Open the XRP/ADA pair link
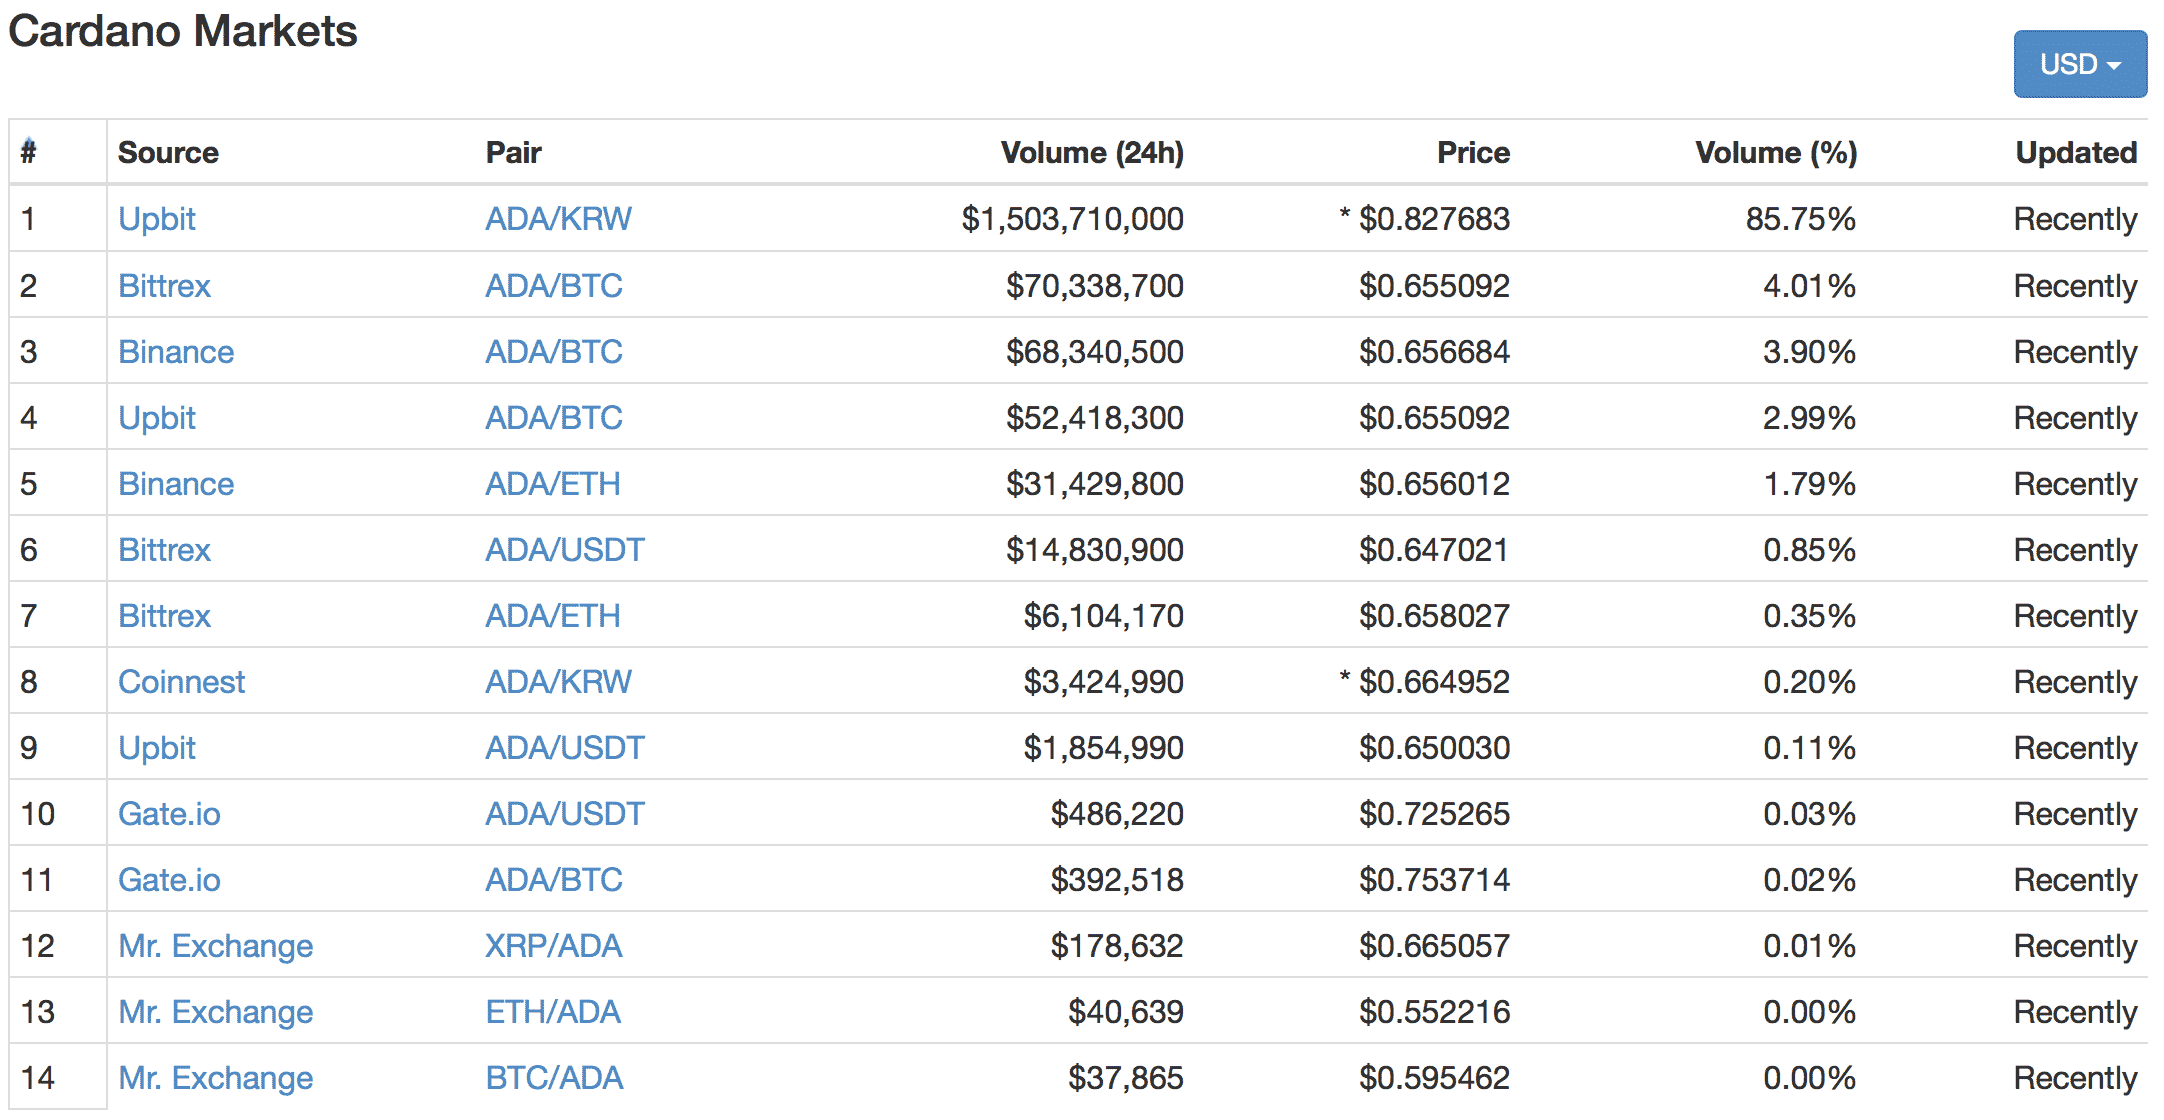The image size is (2164, 1120). click(x=554, y=946)
